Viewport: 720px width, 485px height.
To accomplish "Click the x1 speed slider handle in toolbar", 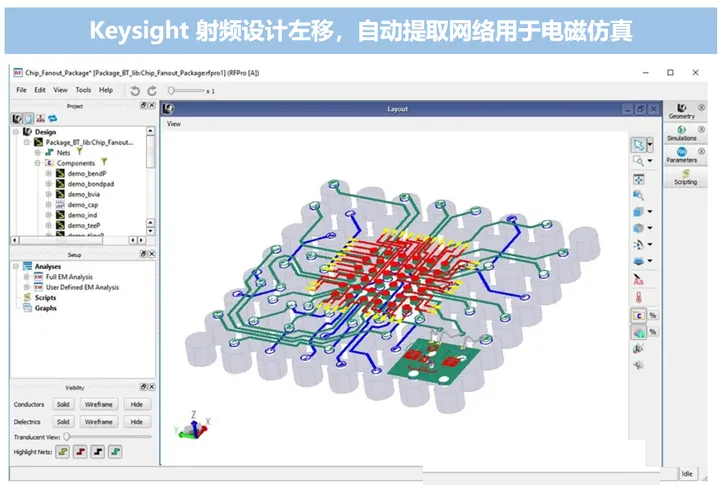I will coord(171,91).
